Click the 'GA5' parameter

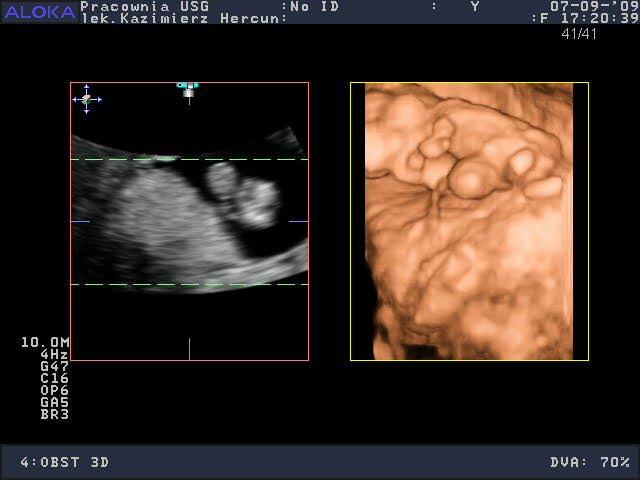(x=54, y=402)
